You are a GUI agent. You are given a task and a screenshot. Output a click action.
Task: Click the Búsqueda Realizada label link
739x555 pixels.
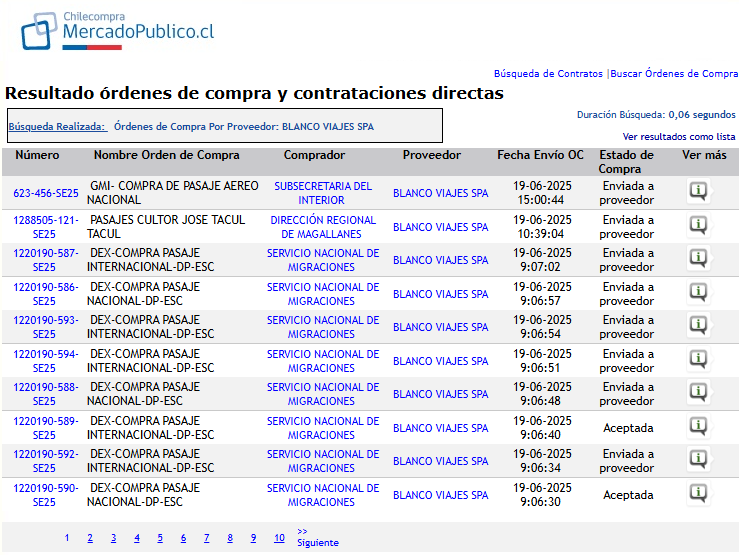(x=57, y=127)
